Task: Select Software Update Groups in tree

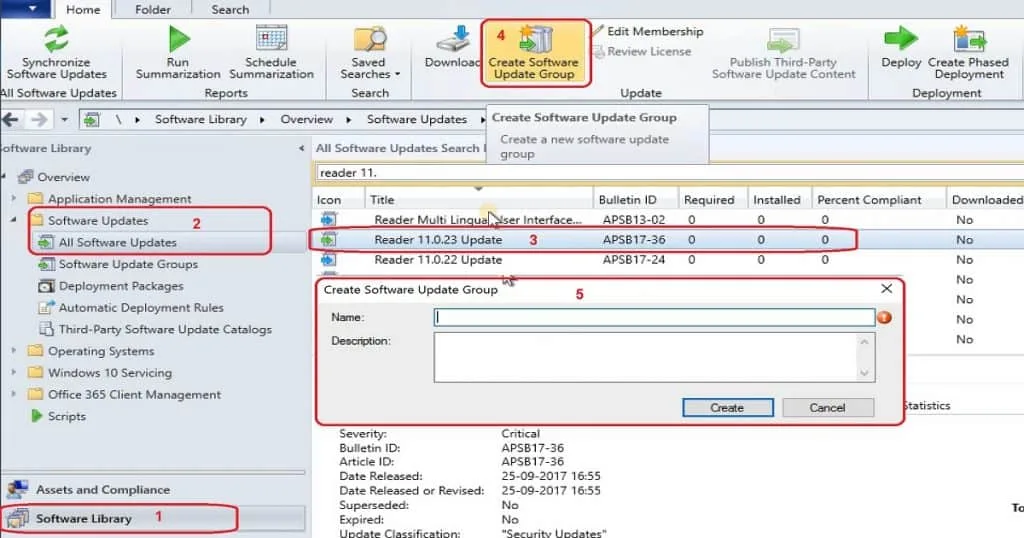Action: point(128,265)
